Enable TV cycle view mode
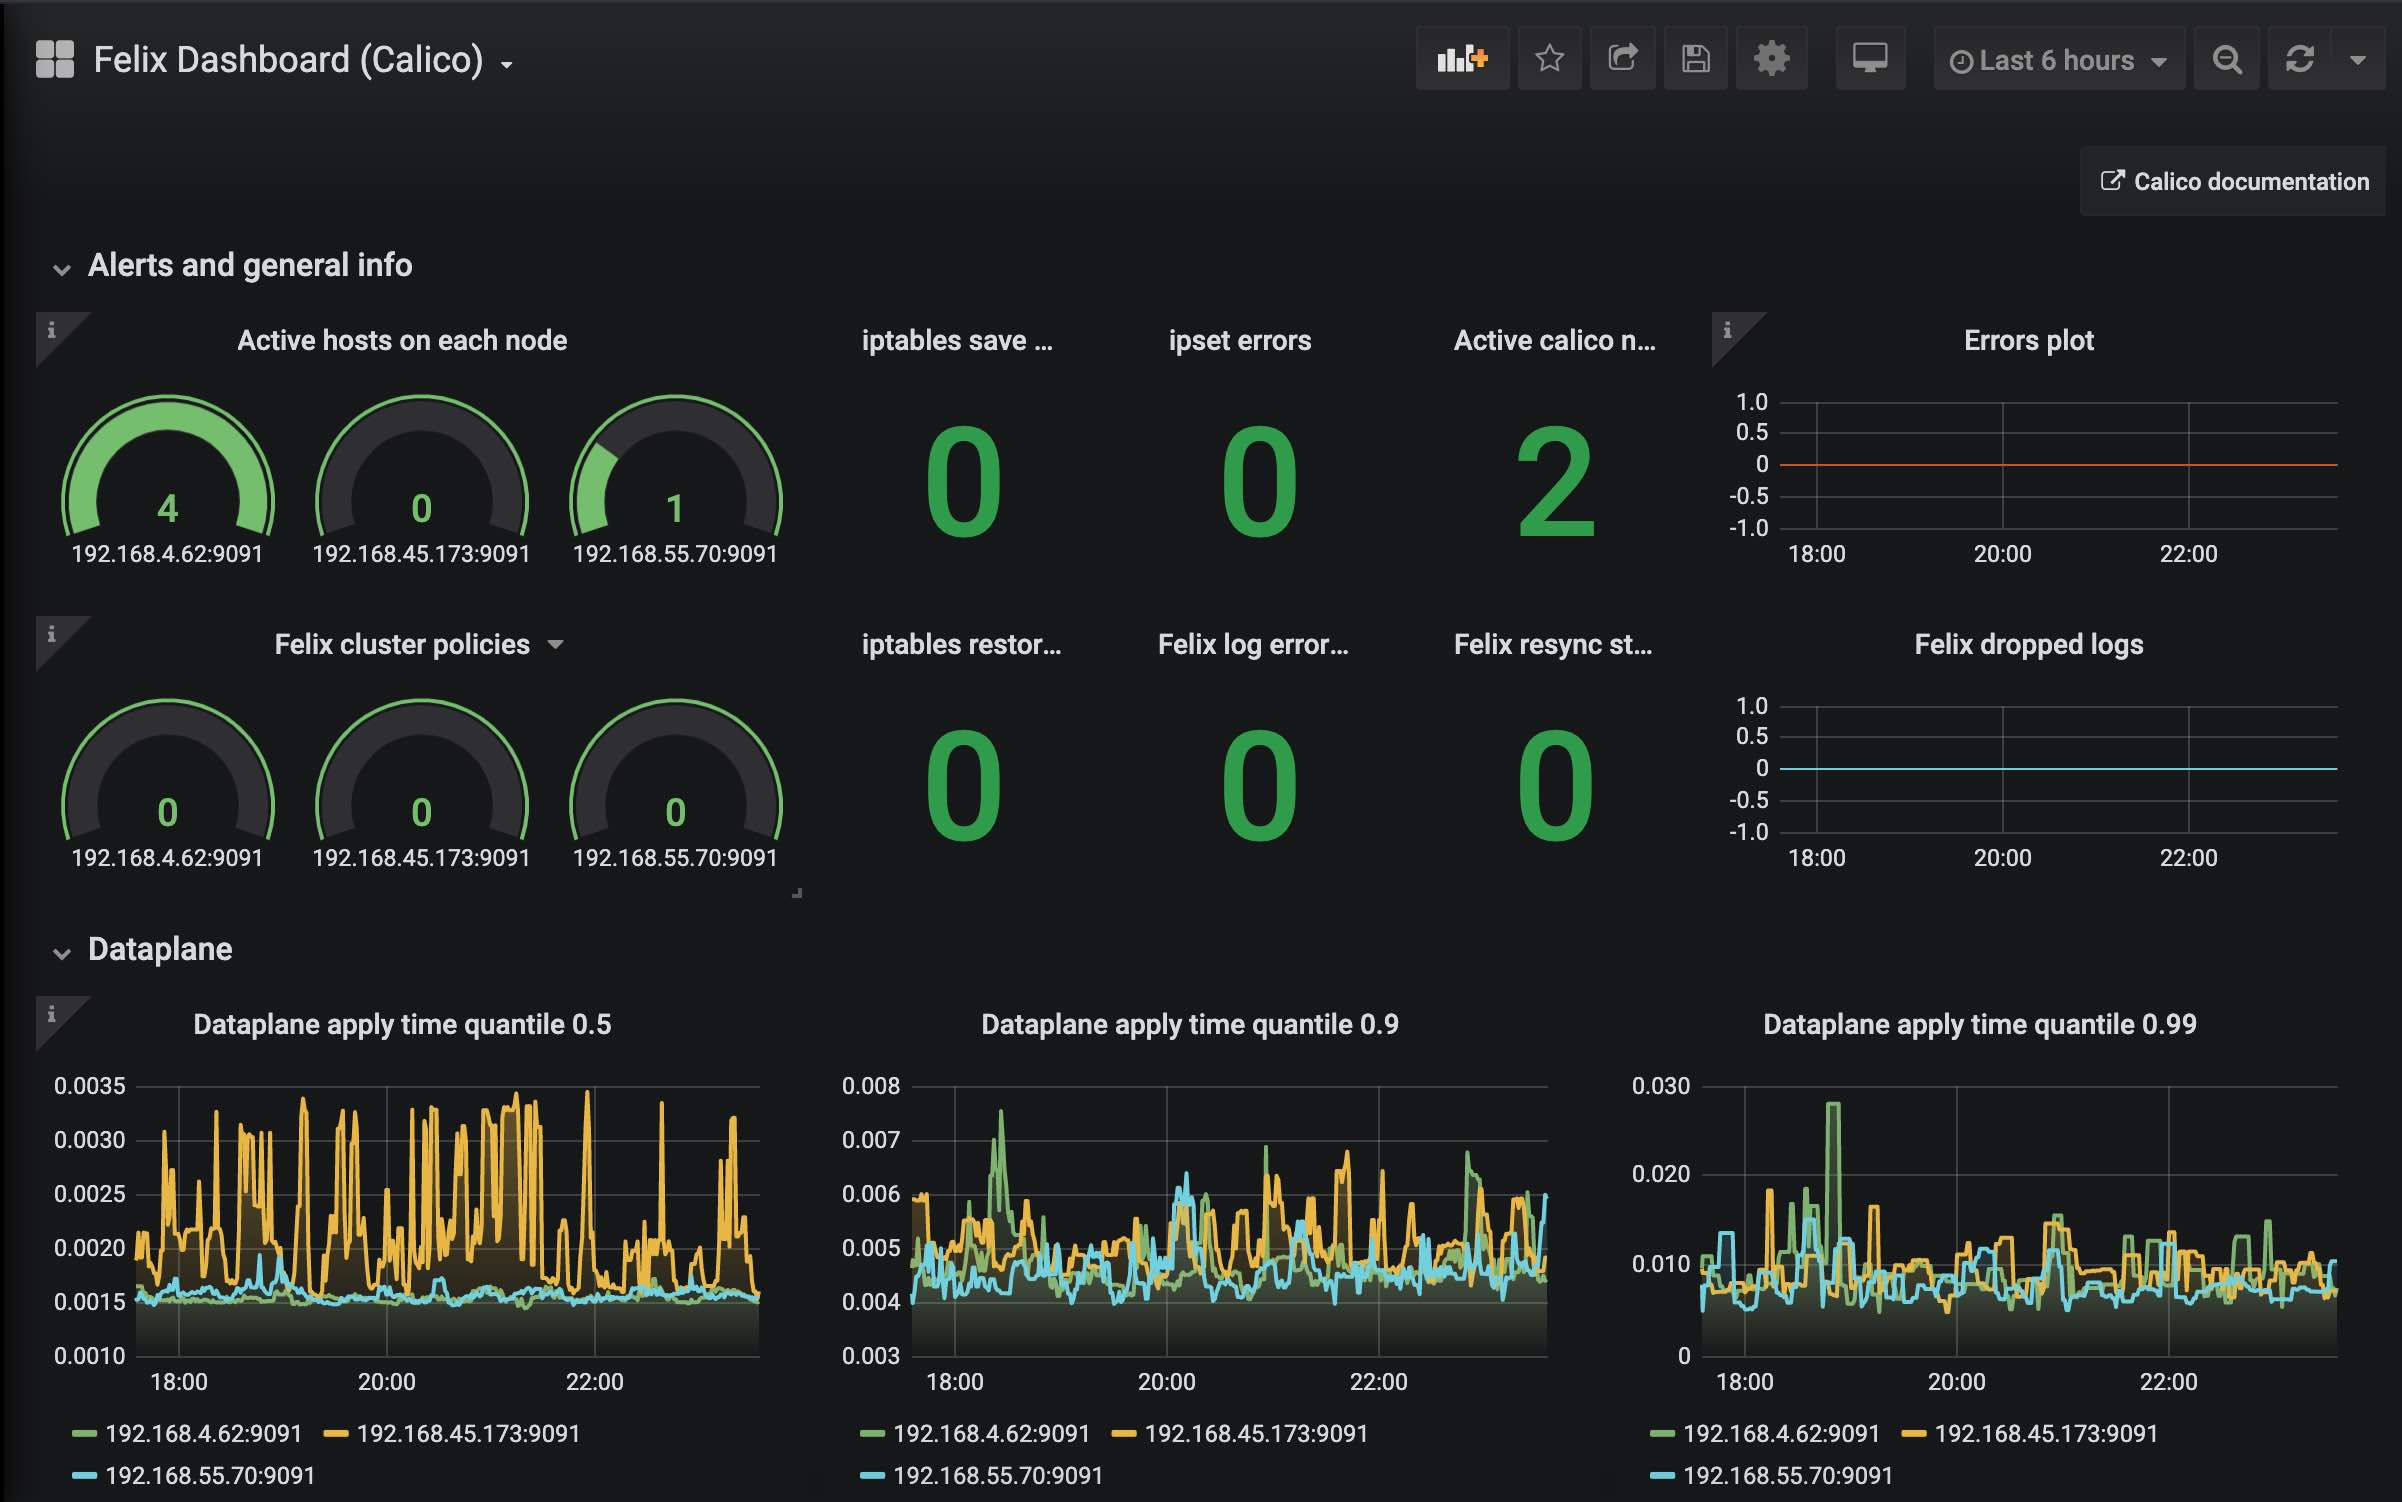The height and width of the screenshot is (1502, 2402). 1870,59
